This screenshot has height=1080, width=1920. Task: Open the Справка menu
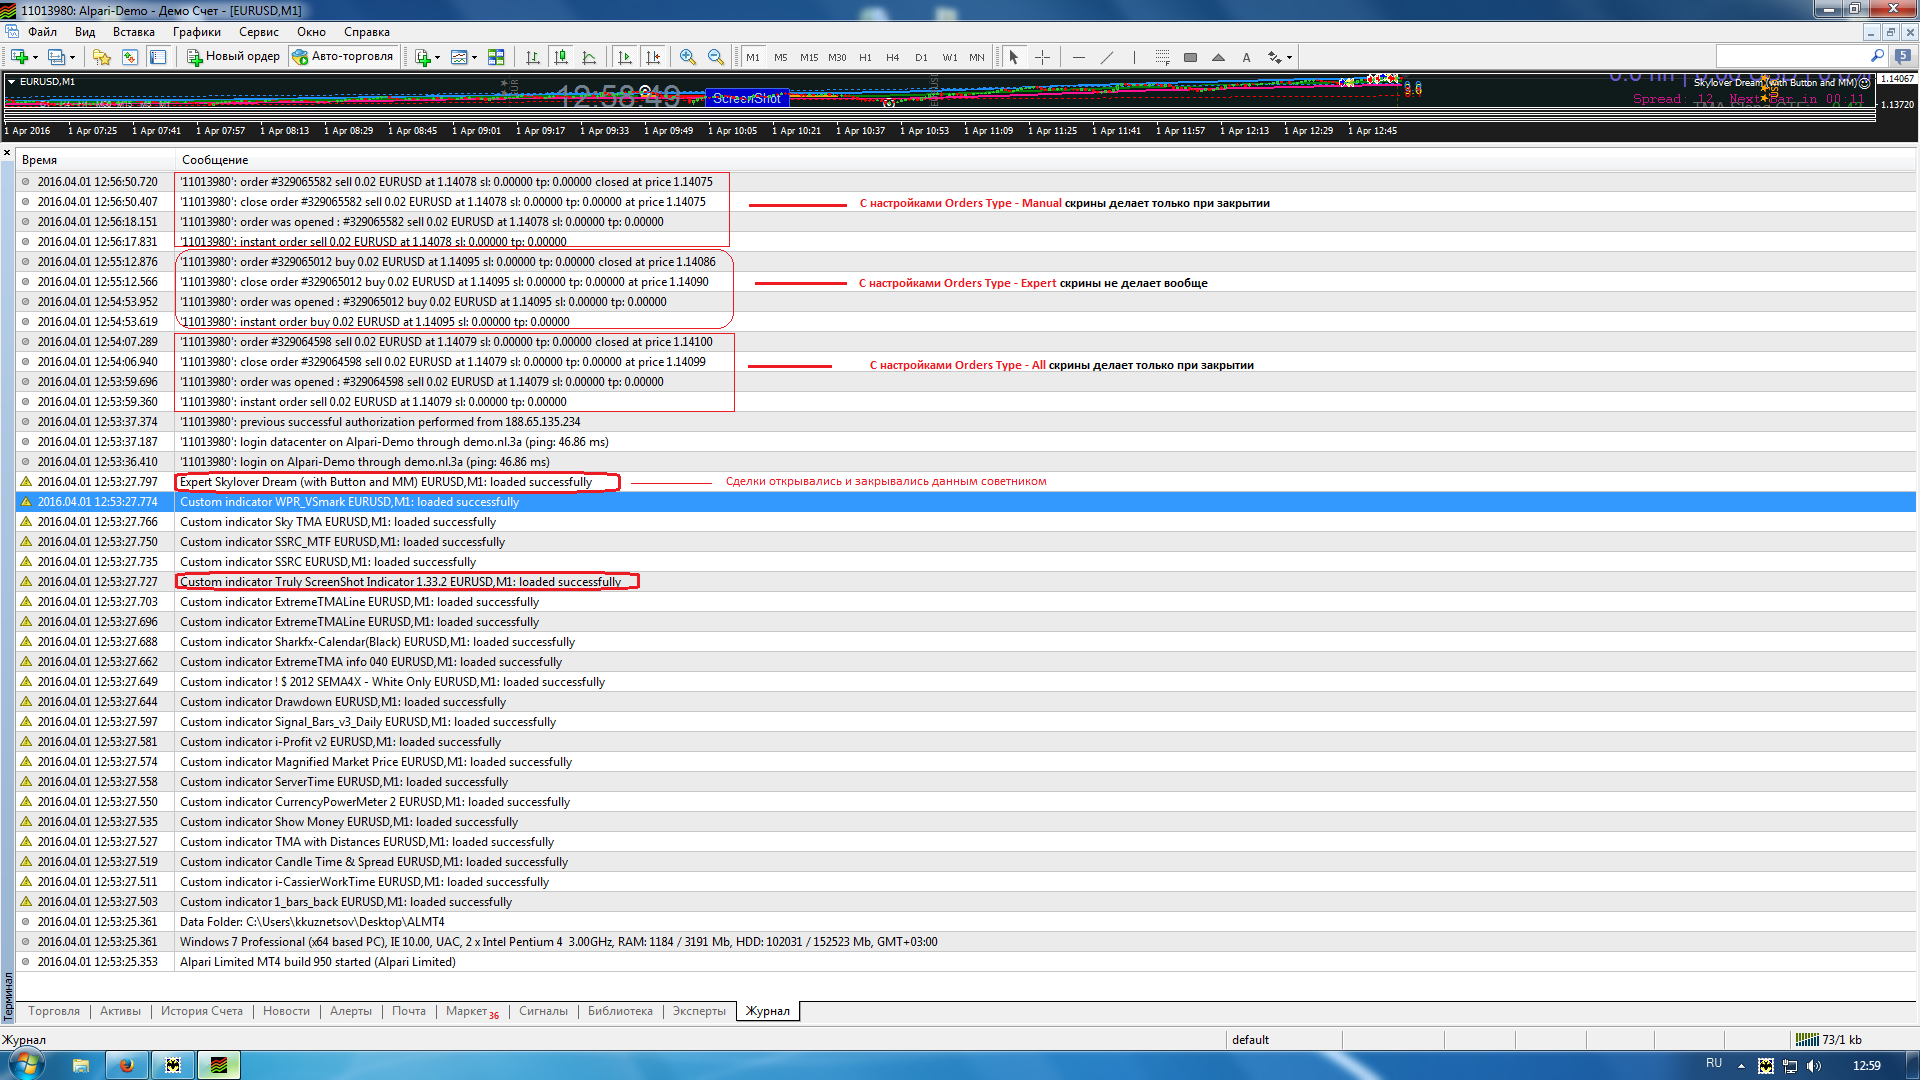coord(367,32)
